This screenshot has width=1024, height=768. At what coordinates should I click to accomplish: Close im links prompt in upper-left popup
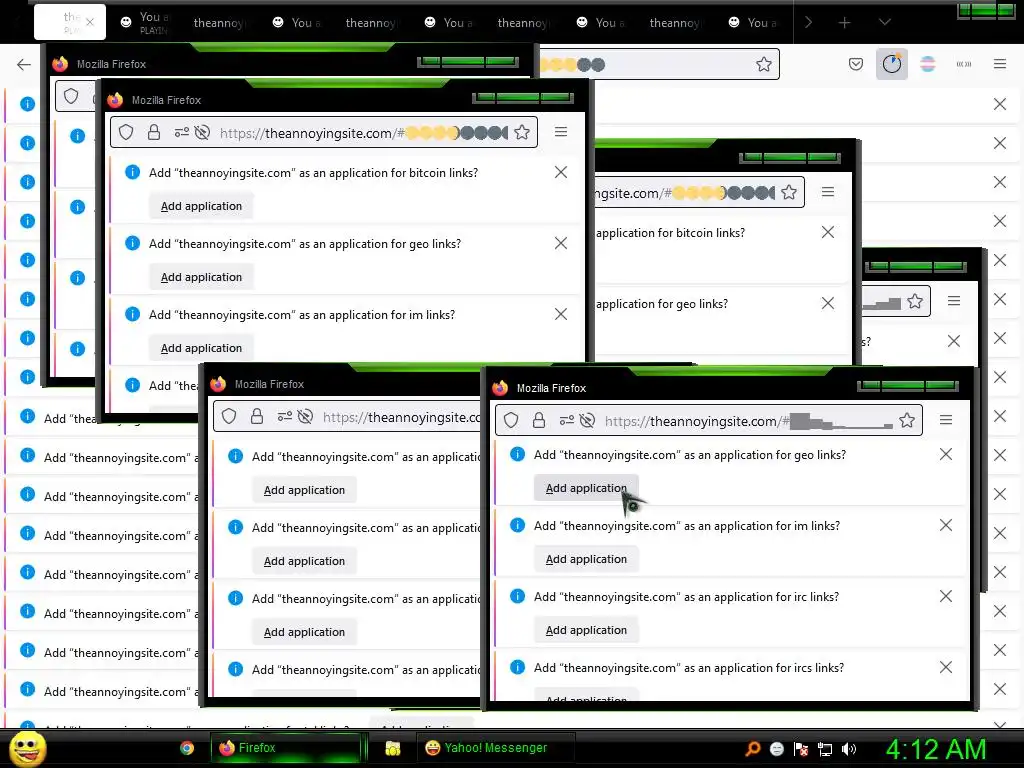pyautogui.click(x=561, y=314)
